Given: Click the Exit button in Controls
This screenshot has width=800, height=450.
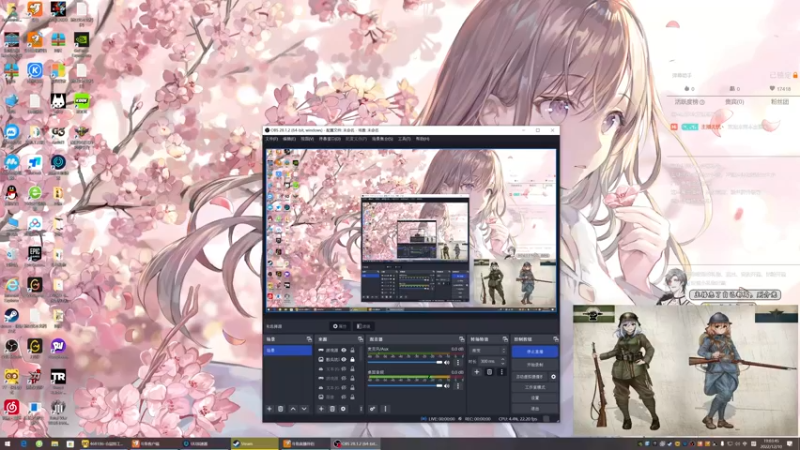Looking at the screenshot, I should point(535,409).
